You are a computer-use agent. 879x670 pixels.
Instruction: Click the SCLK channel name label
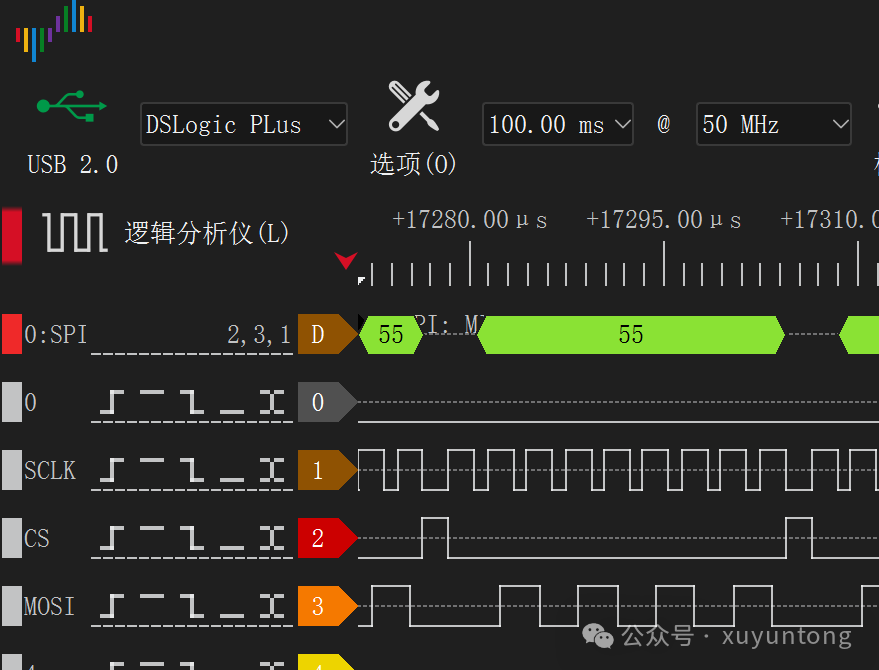[50, 470]
